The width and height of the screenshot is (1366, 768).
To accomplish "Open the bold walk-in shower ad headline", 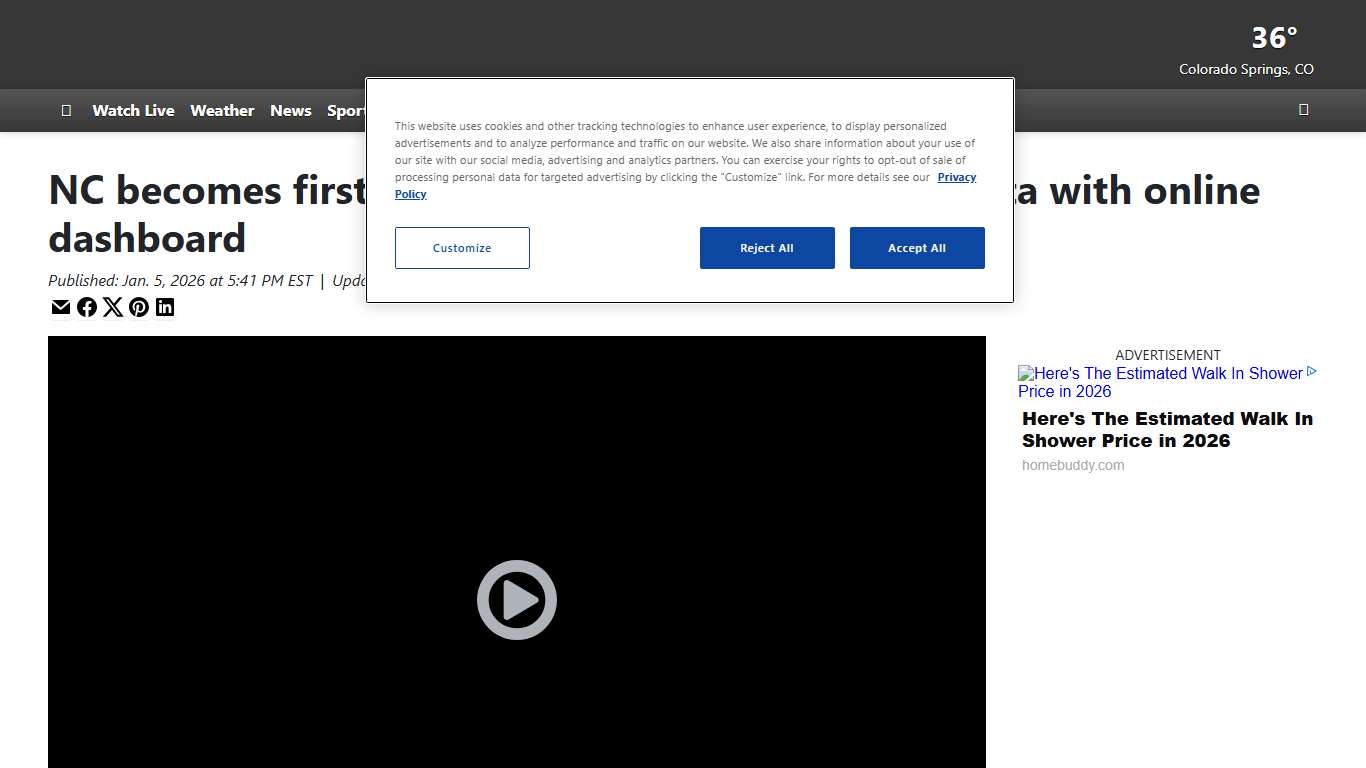I will 1167,430.
